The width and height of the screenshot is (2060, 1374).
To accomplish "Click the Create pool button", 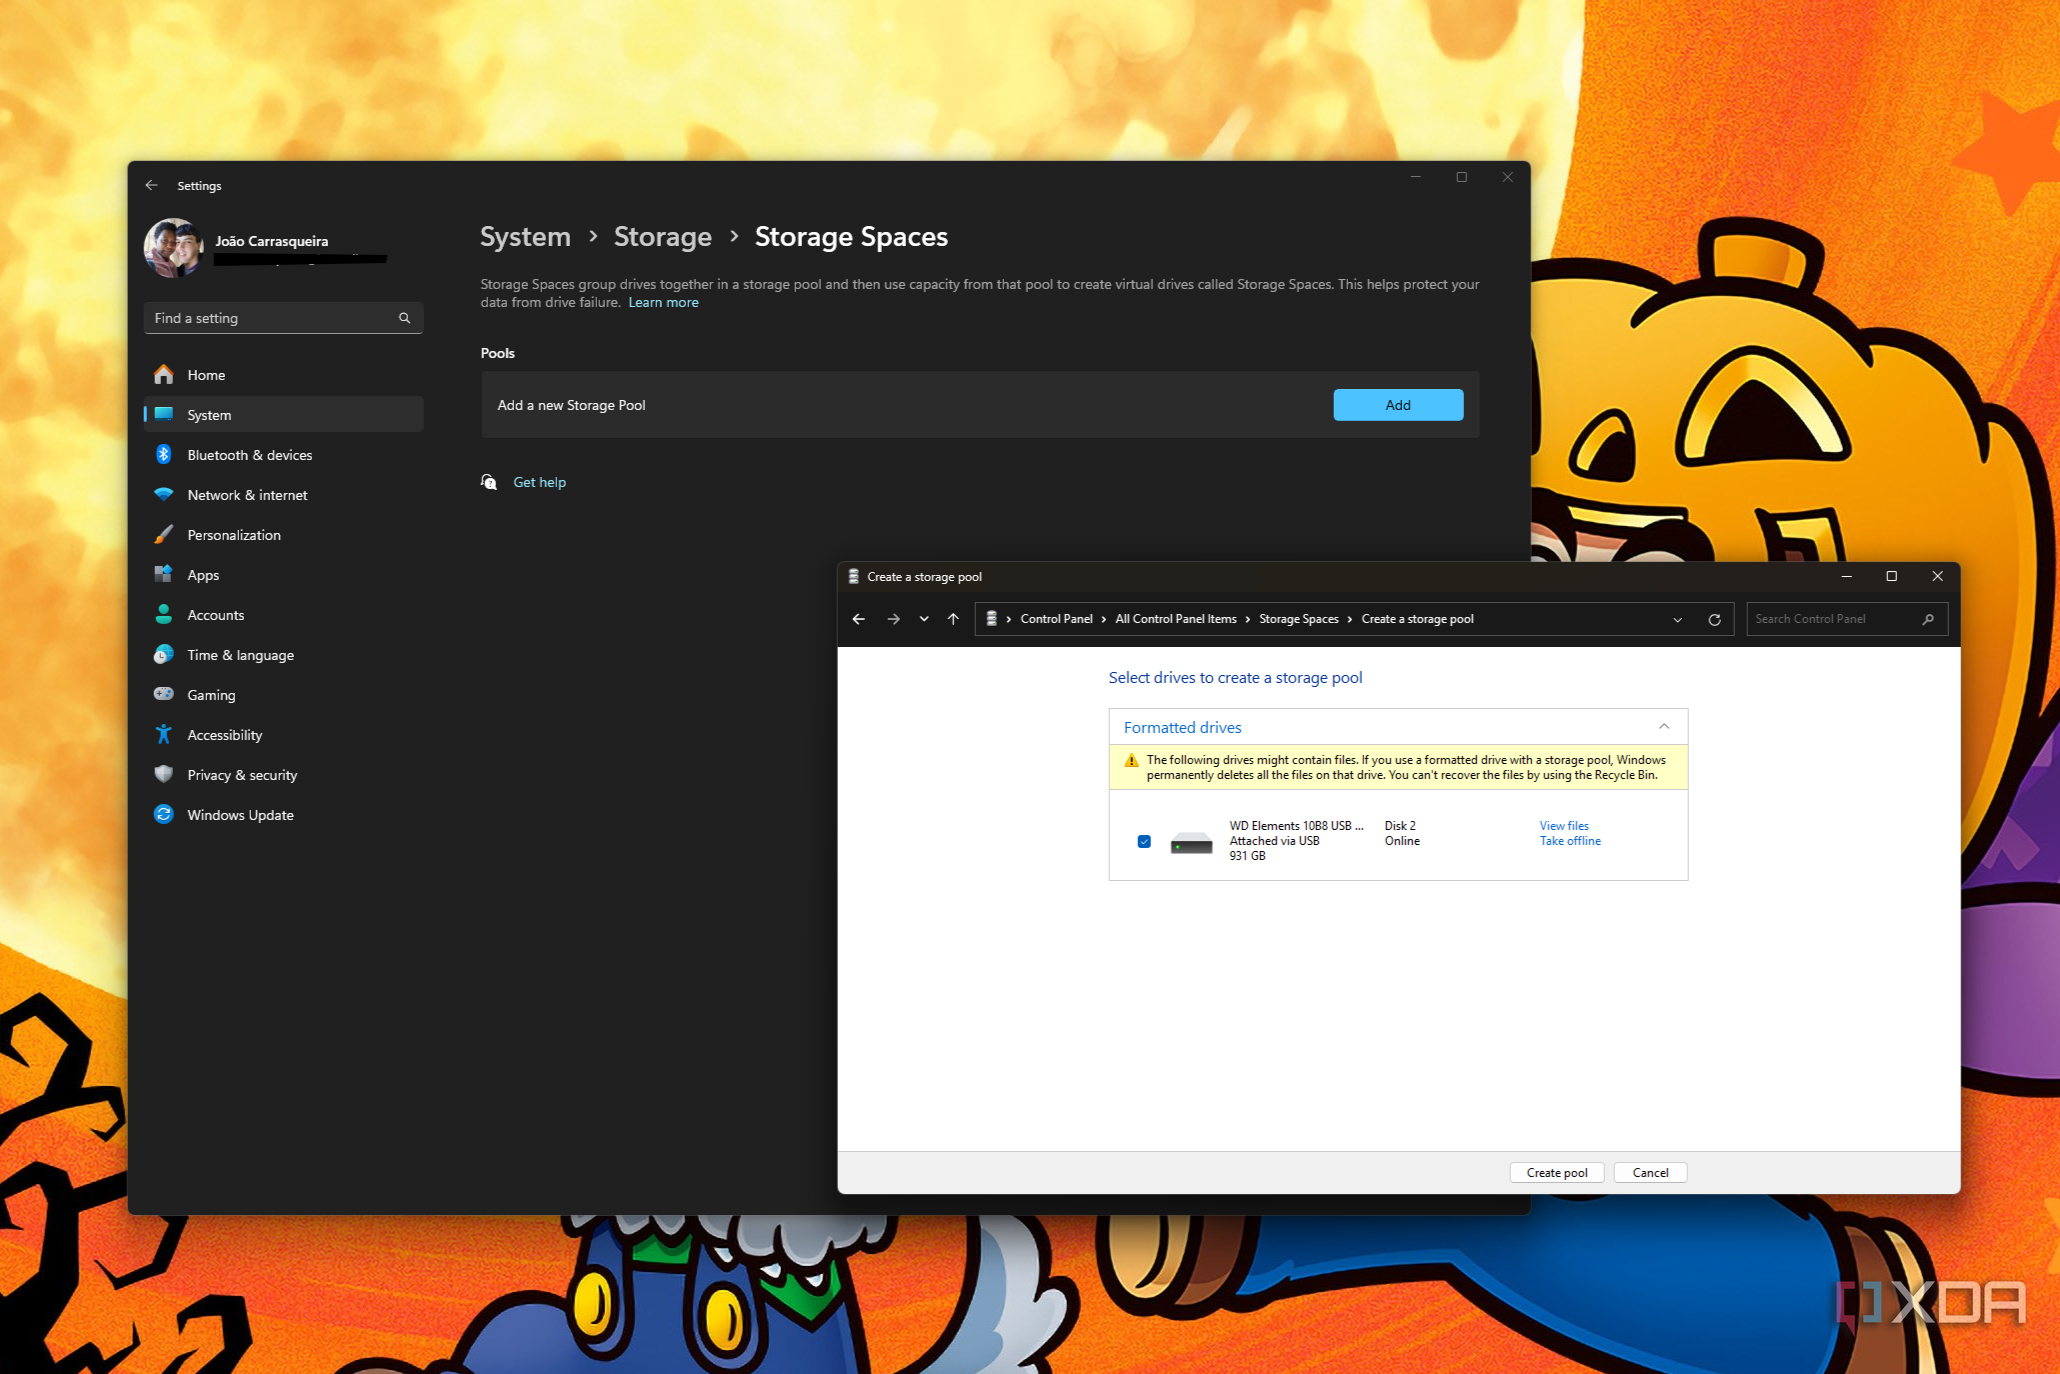I will coord(1556,1172).
